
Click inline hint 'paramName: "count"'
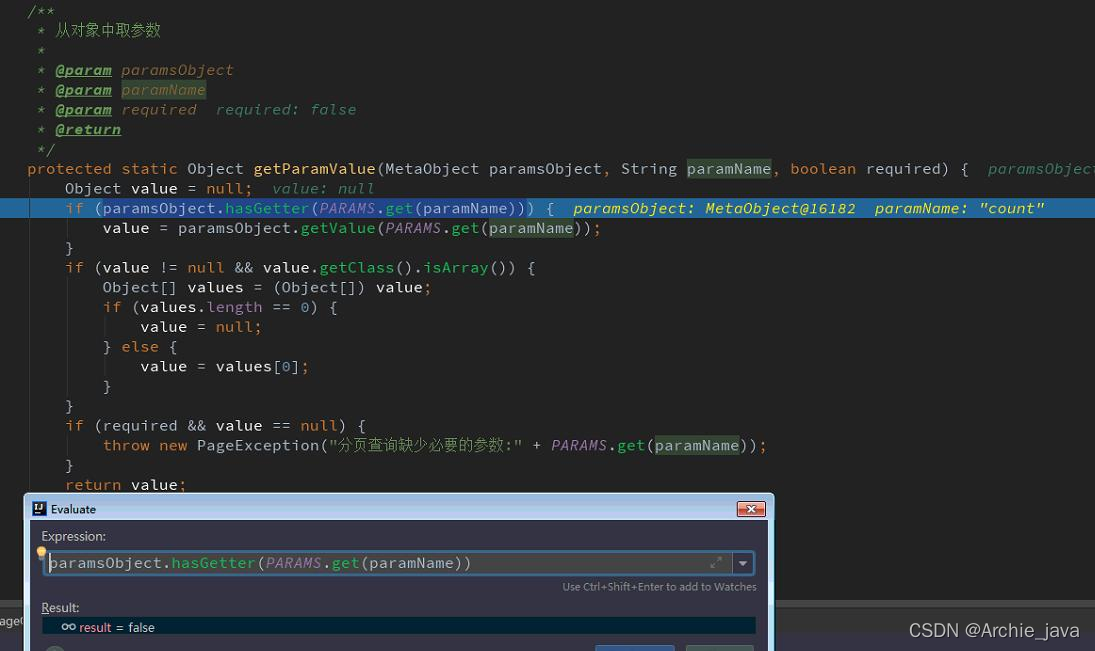pos(959,208)
